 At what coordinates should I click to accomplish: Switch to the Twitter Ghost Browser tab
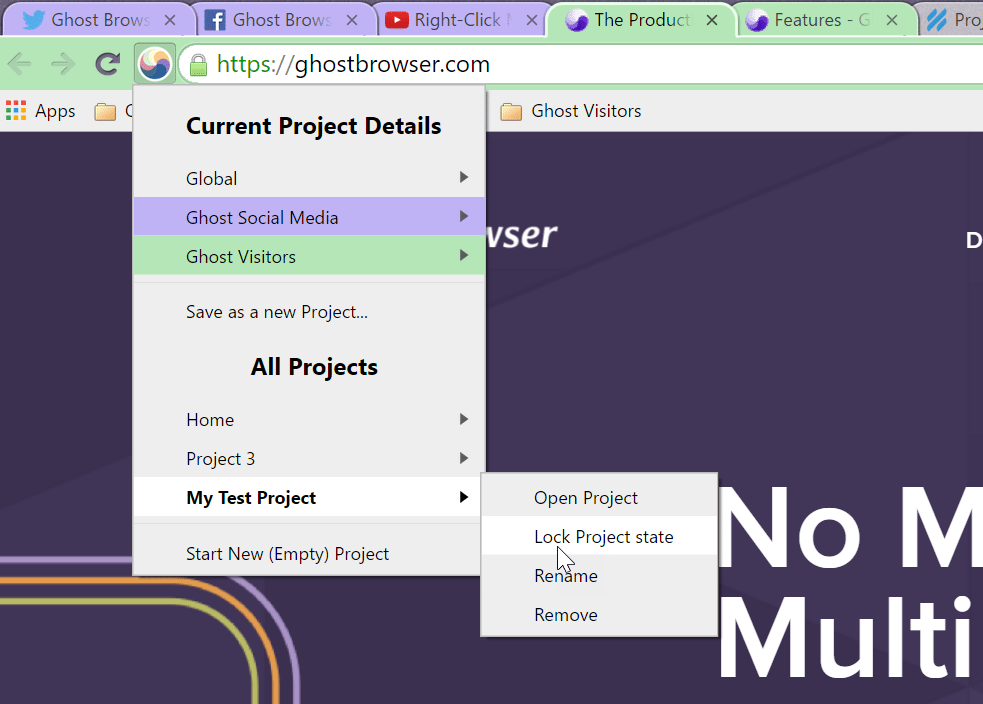click(99, 21)
